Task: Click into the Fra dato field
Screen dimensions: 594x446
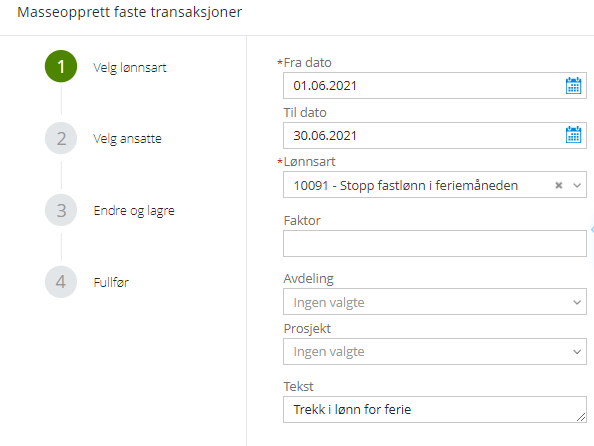Action: [435, 86]
